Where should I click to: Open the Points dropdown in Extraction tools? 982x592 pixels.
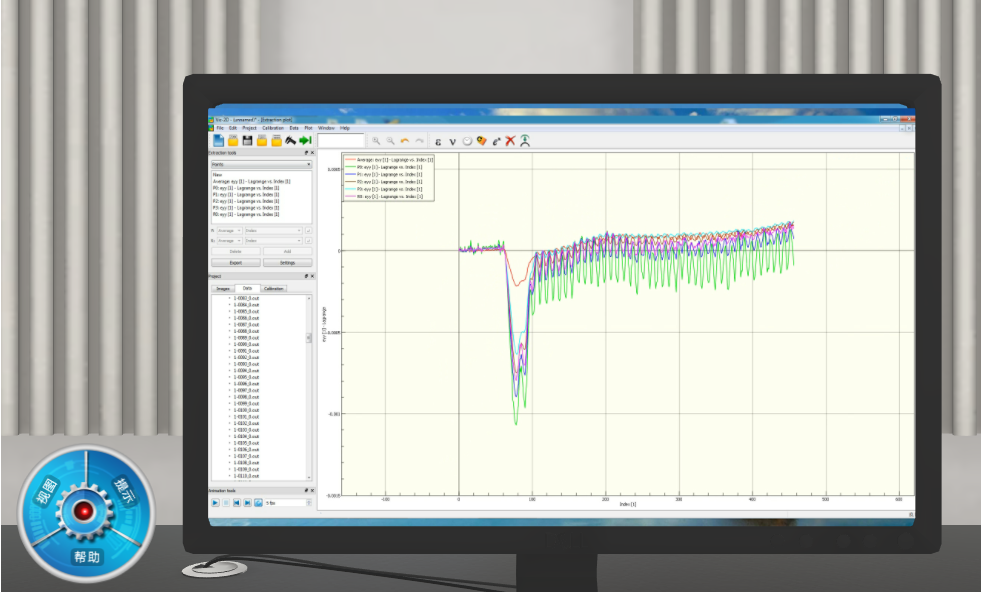[260, 164]
